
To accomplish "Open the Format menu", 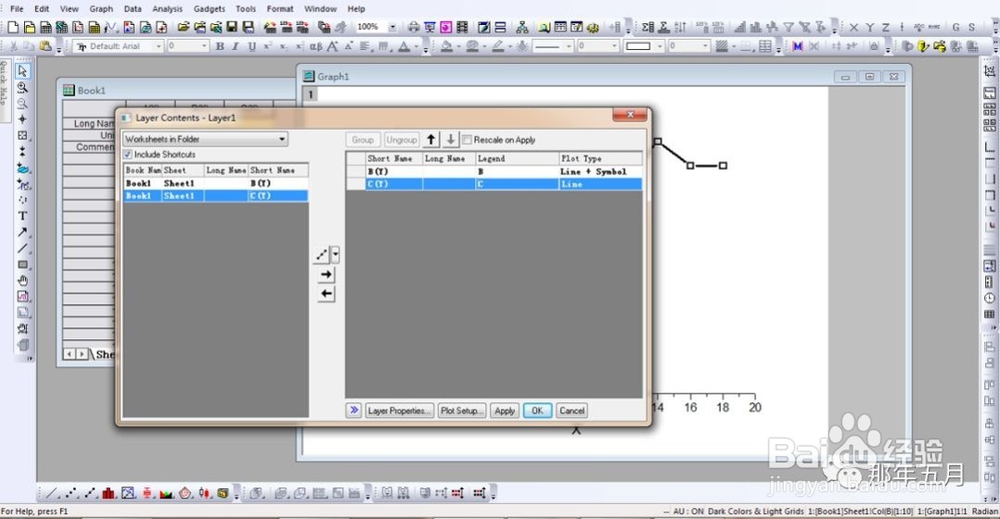I will (x=280, y=9).
